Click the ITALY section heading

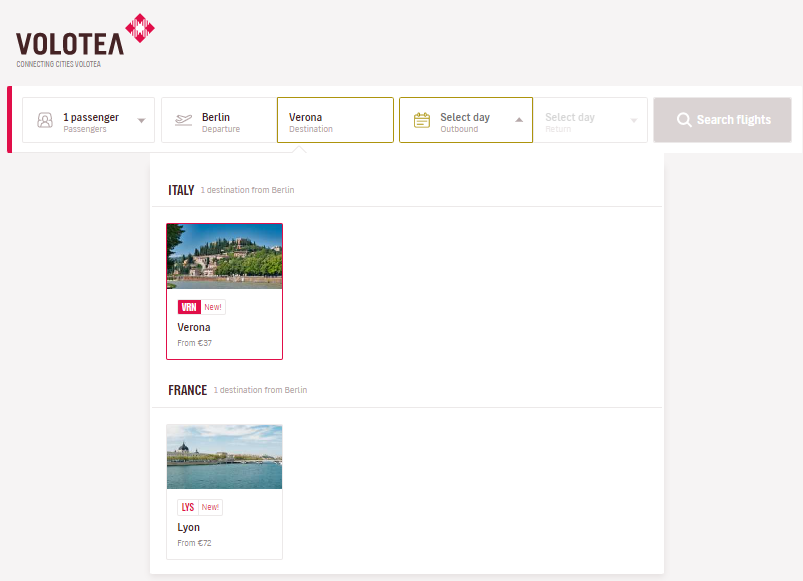point(181,190)
